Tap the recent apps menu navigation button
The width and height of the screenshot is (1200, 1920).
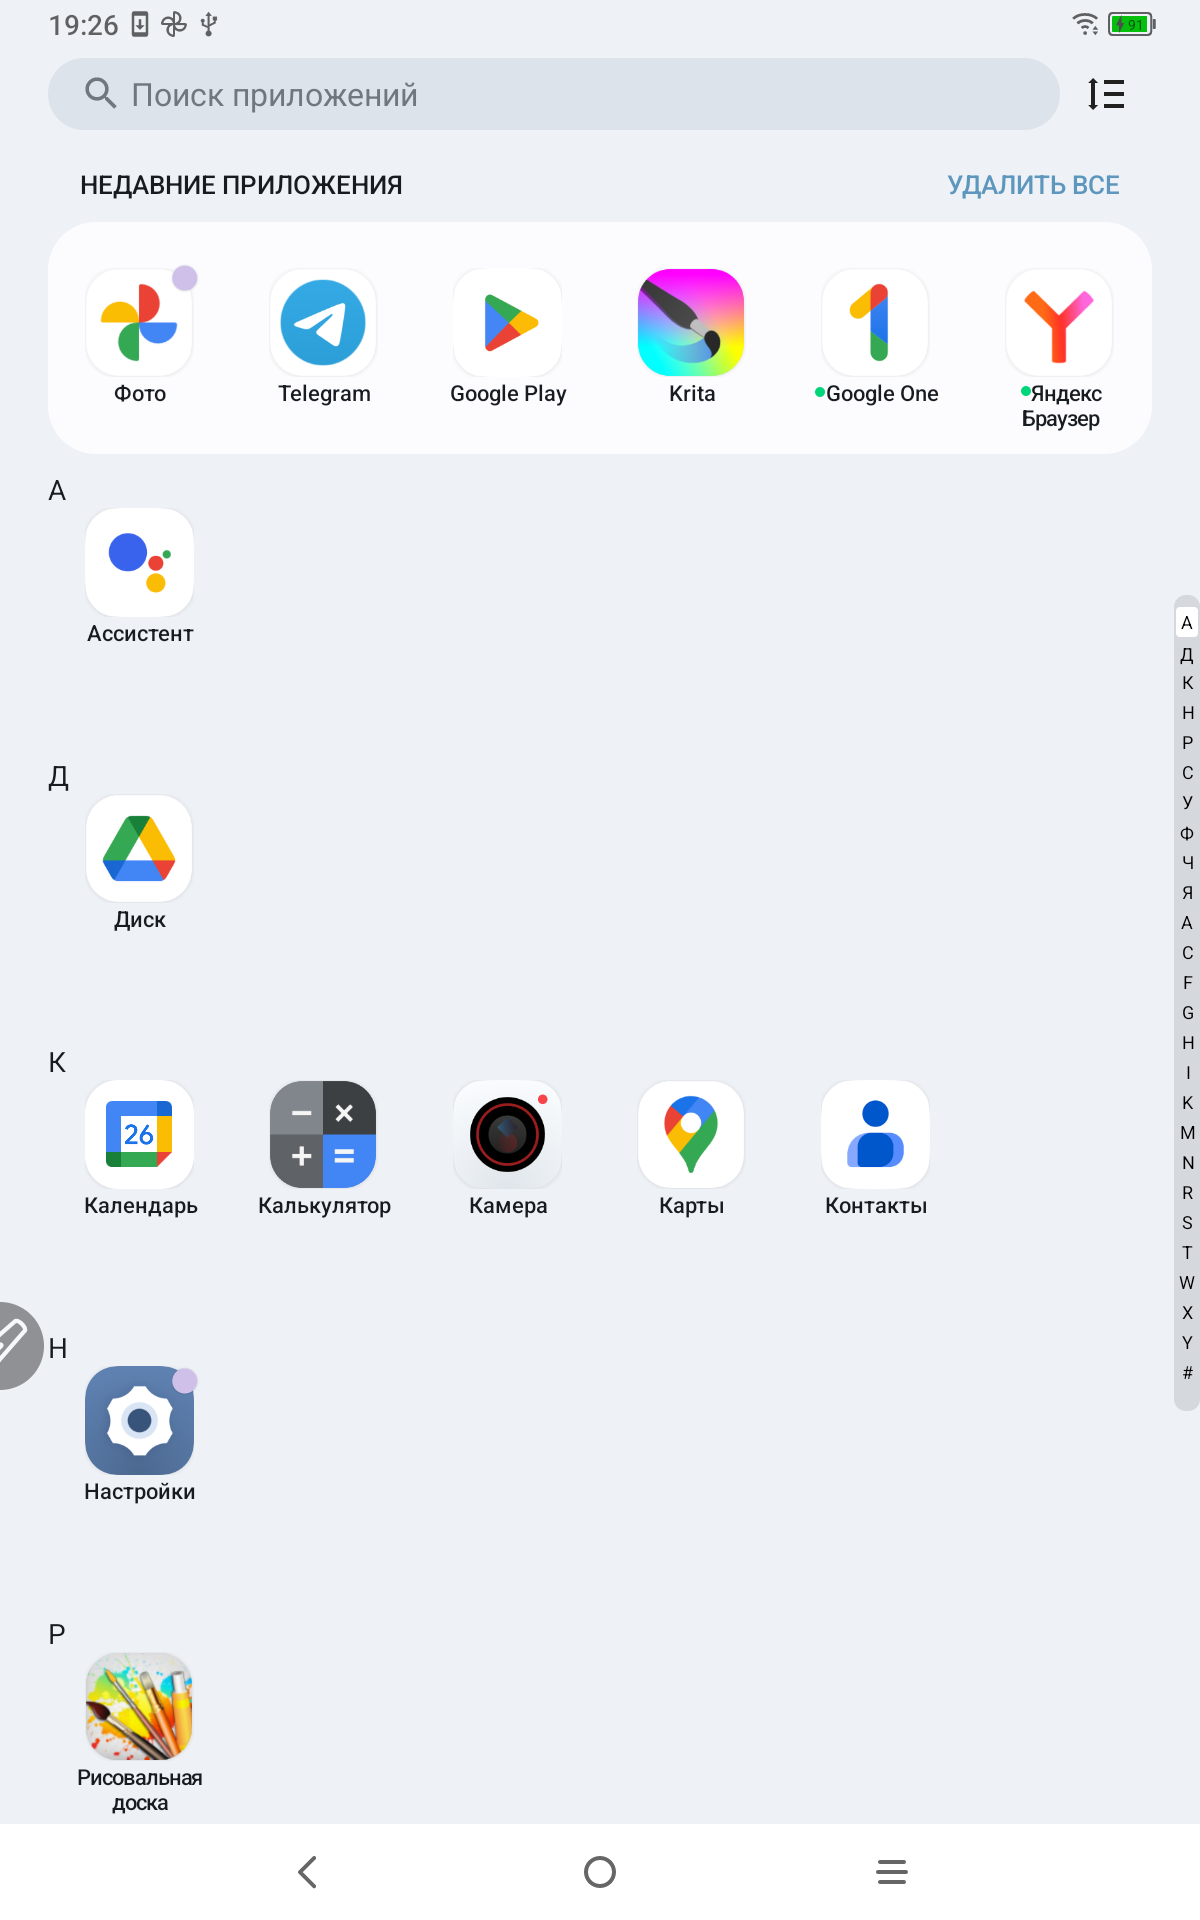click(x=892, y=1872)
